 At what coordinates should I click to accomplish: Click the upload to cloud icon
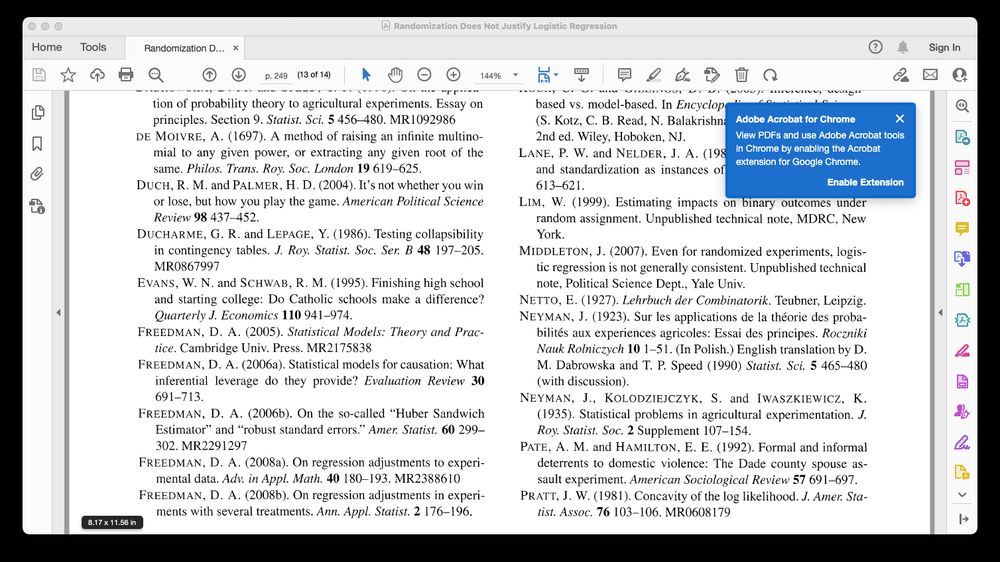click(x=97, y=75)
